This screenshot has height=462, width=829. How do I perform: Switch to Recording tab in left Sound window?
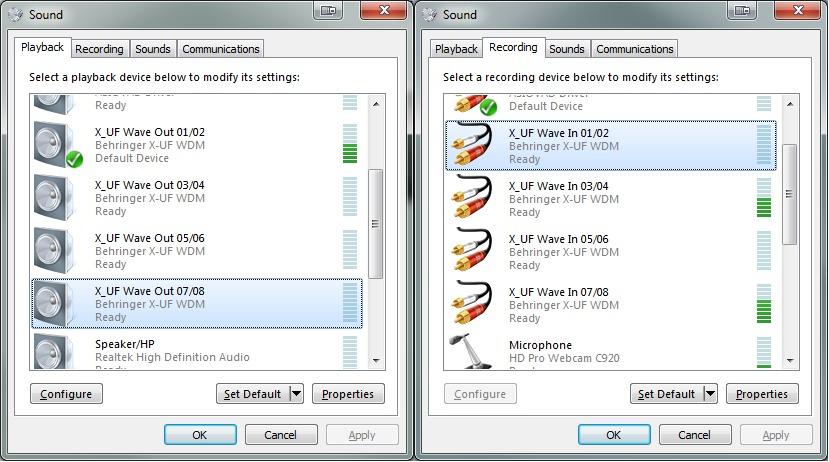point(99,49)
